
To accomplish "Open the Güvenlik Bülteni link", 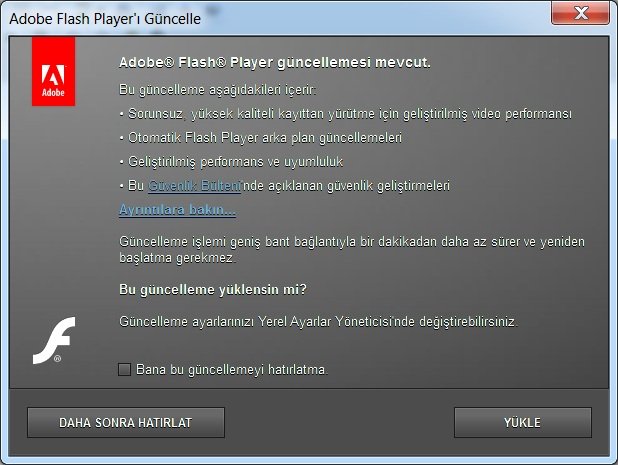I will coord(194,186).
